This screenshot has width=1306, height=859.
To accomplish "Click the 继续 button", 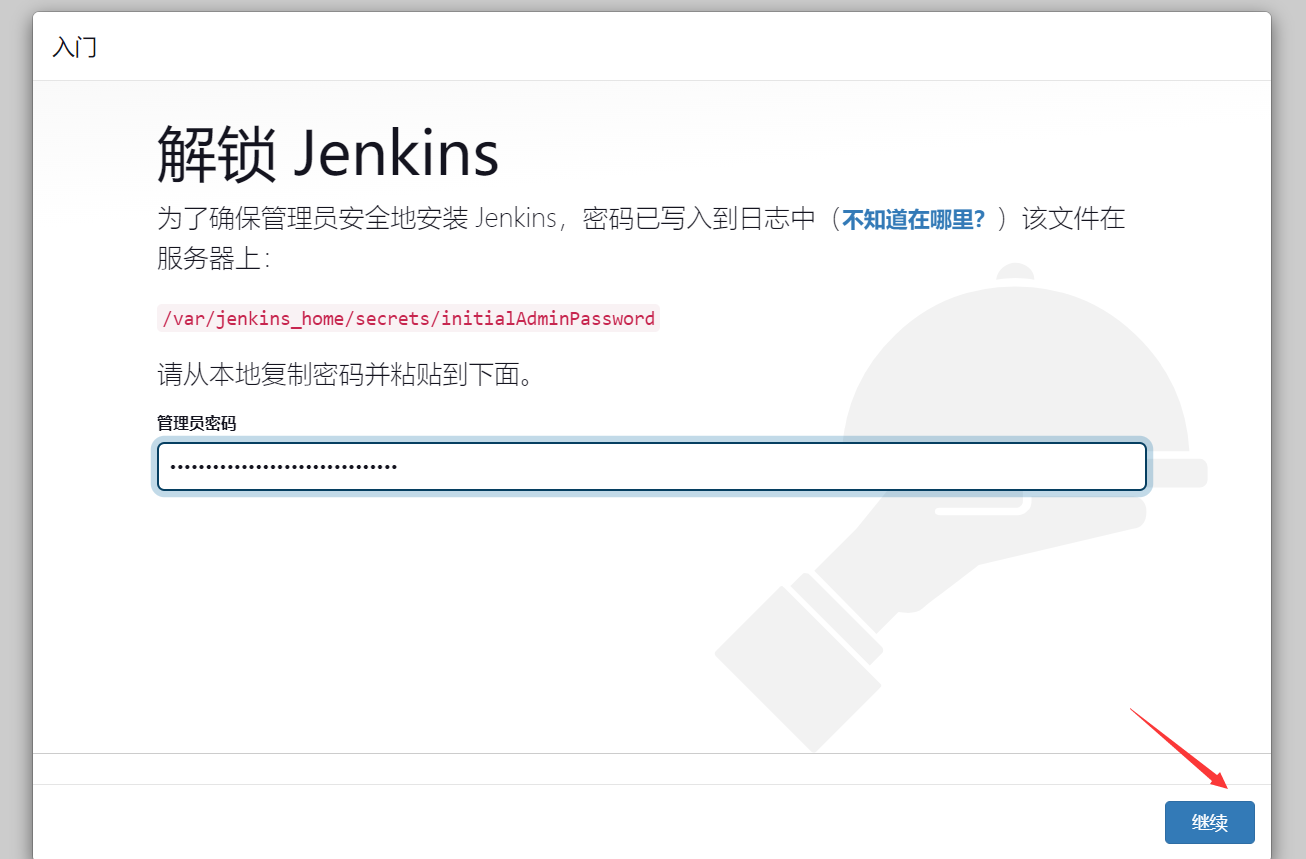I will 1209,822.
